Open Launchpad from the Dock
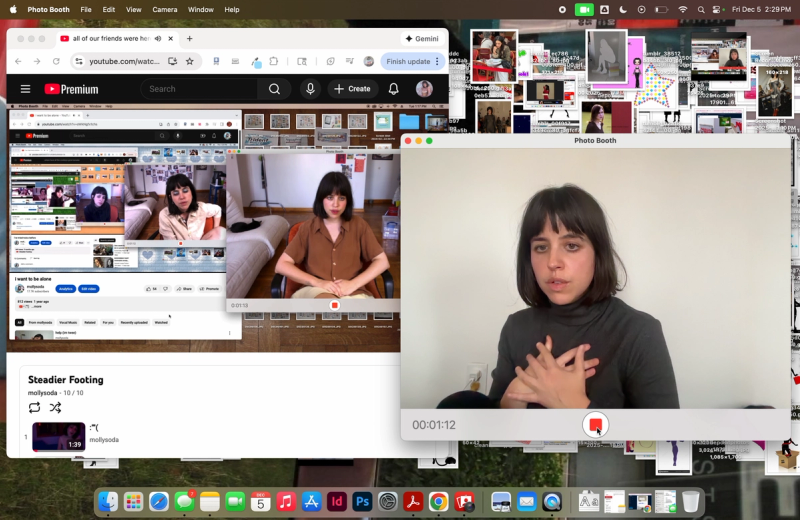 (x=134, y=502)
